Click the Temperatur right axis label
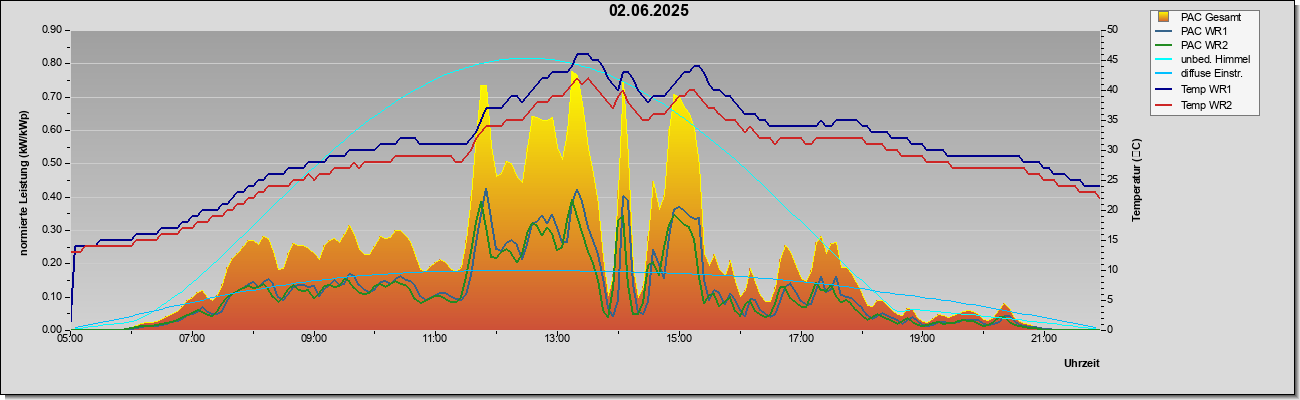Image resolution: width=1300 pixels, height=400 pixels. (x=1137, y=179)
